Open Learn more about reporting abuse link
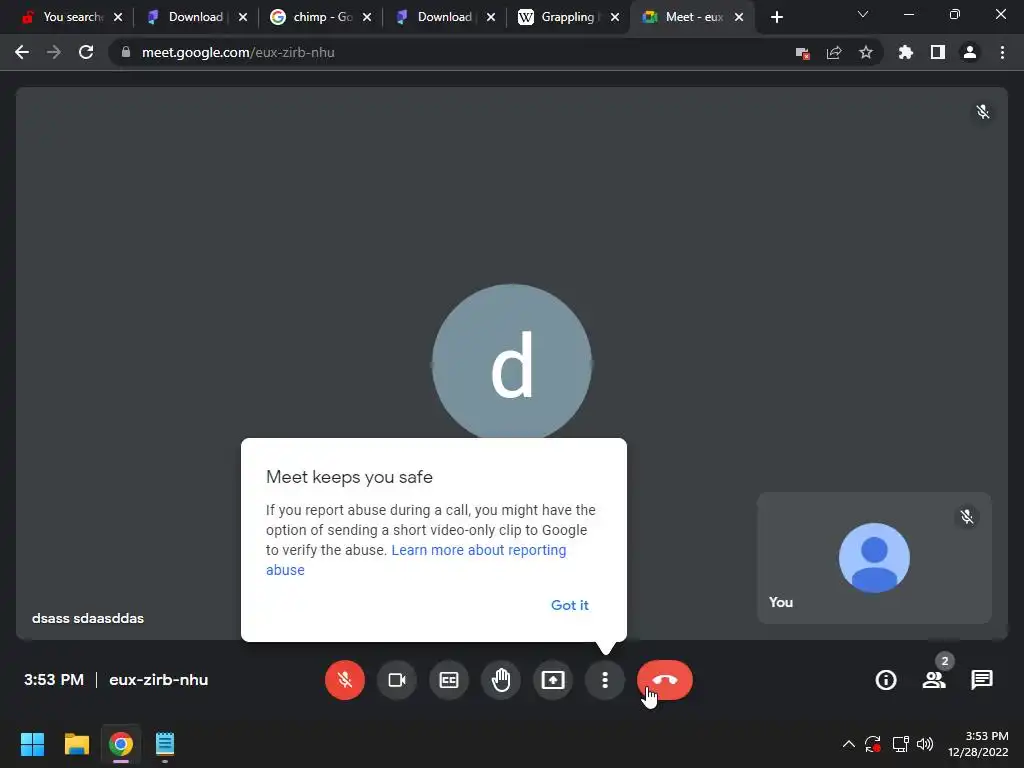The width and height of the screenshot is (1024, 768). tap(416, 560)
